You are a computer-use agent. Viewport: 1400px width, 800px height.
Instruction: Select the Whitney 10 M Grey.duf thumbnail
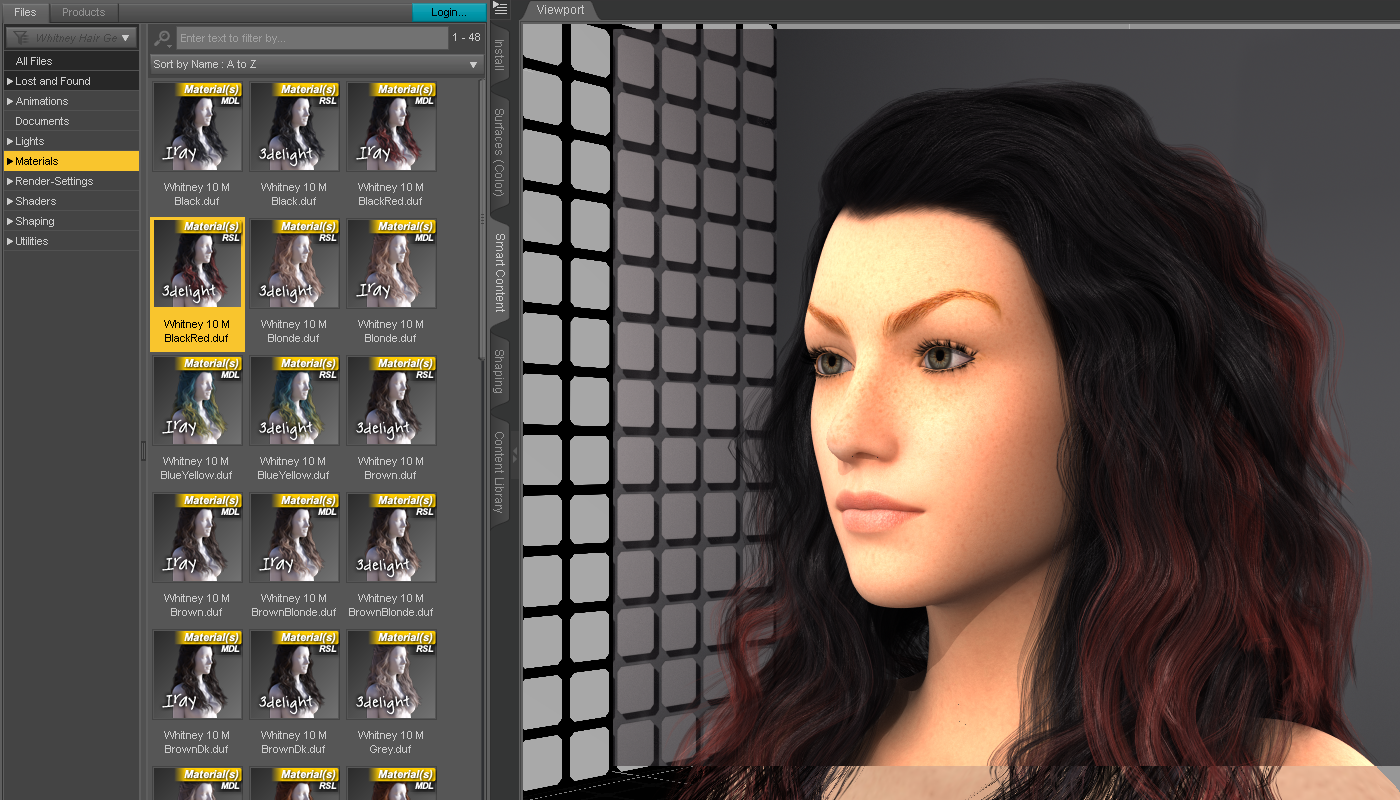pos(391,675)
